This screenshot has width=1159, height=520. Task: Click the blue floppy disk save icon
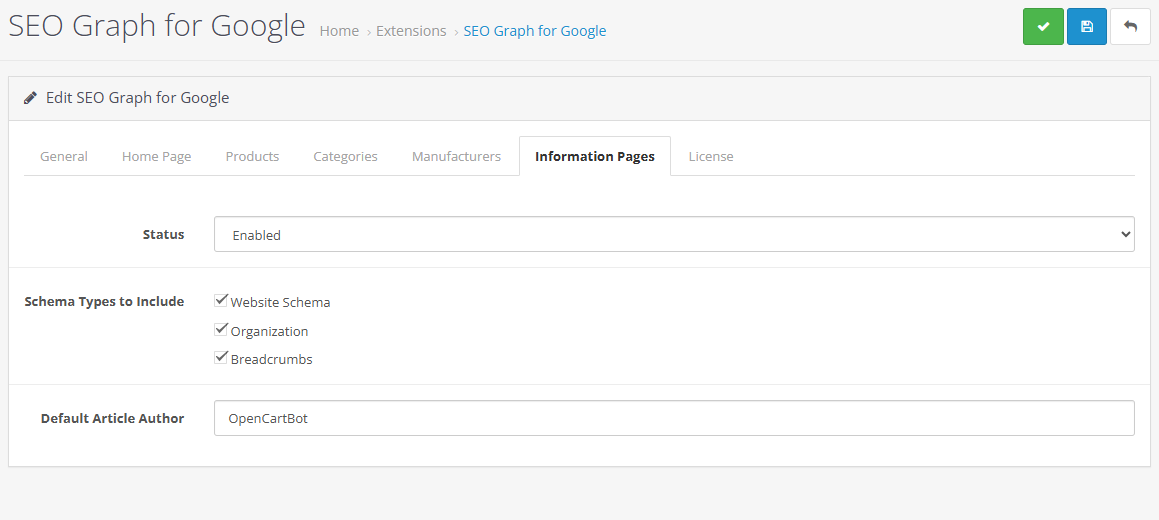[1086, 27]
